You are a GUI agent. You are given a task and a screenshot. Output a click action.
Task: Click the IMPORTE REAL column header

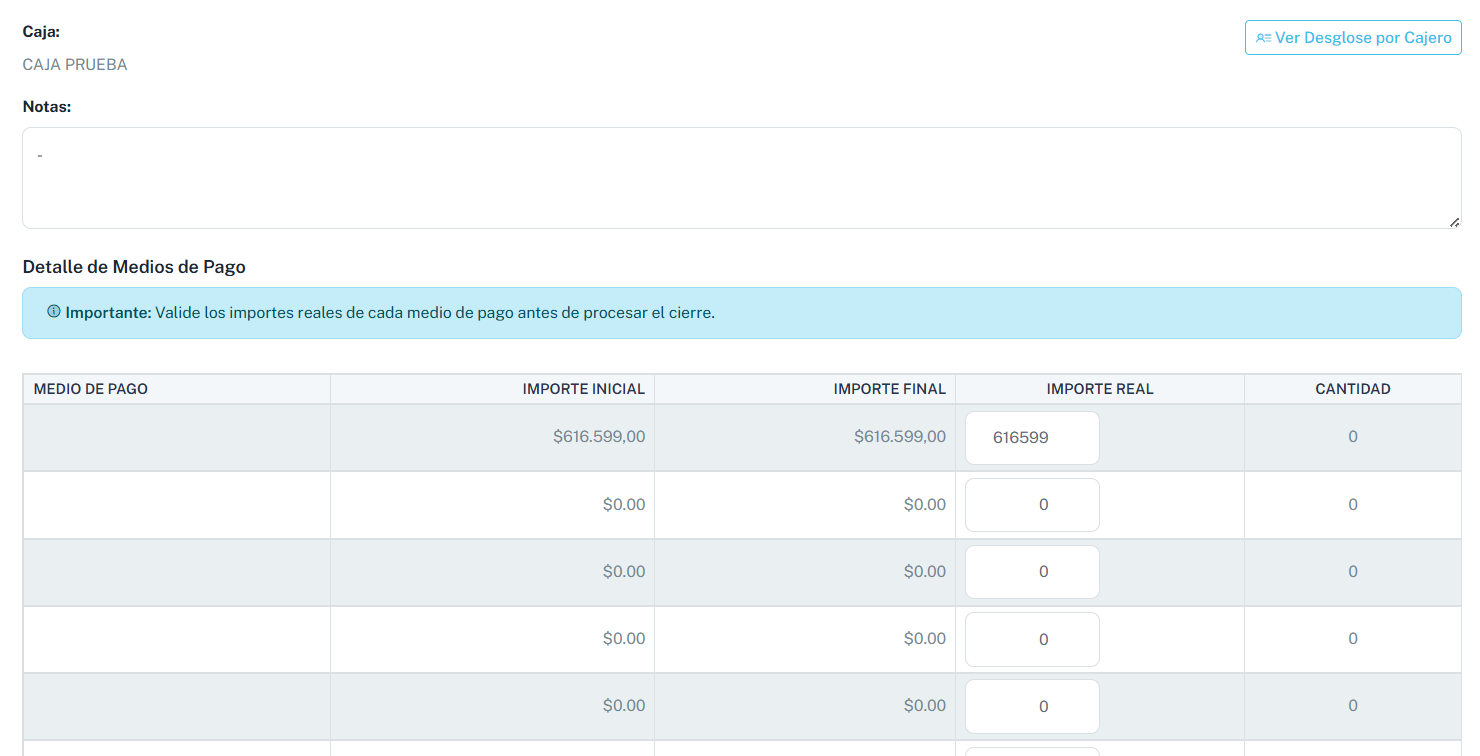click(x=1100, y=389)
